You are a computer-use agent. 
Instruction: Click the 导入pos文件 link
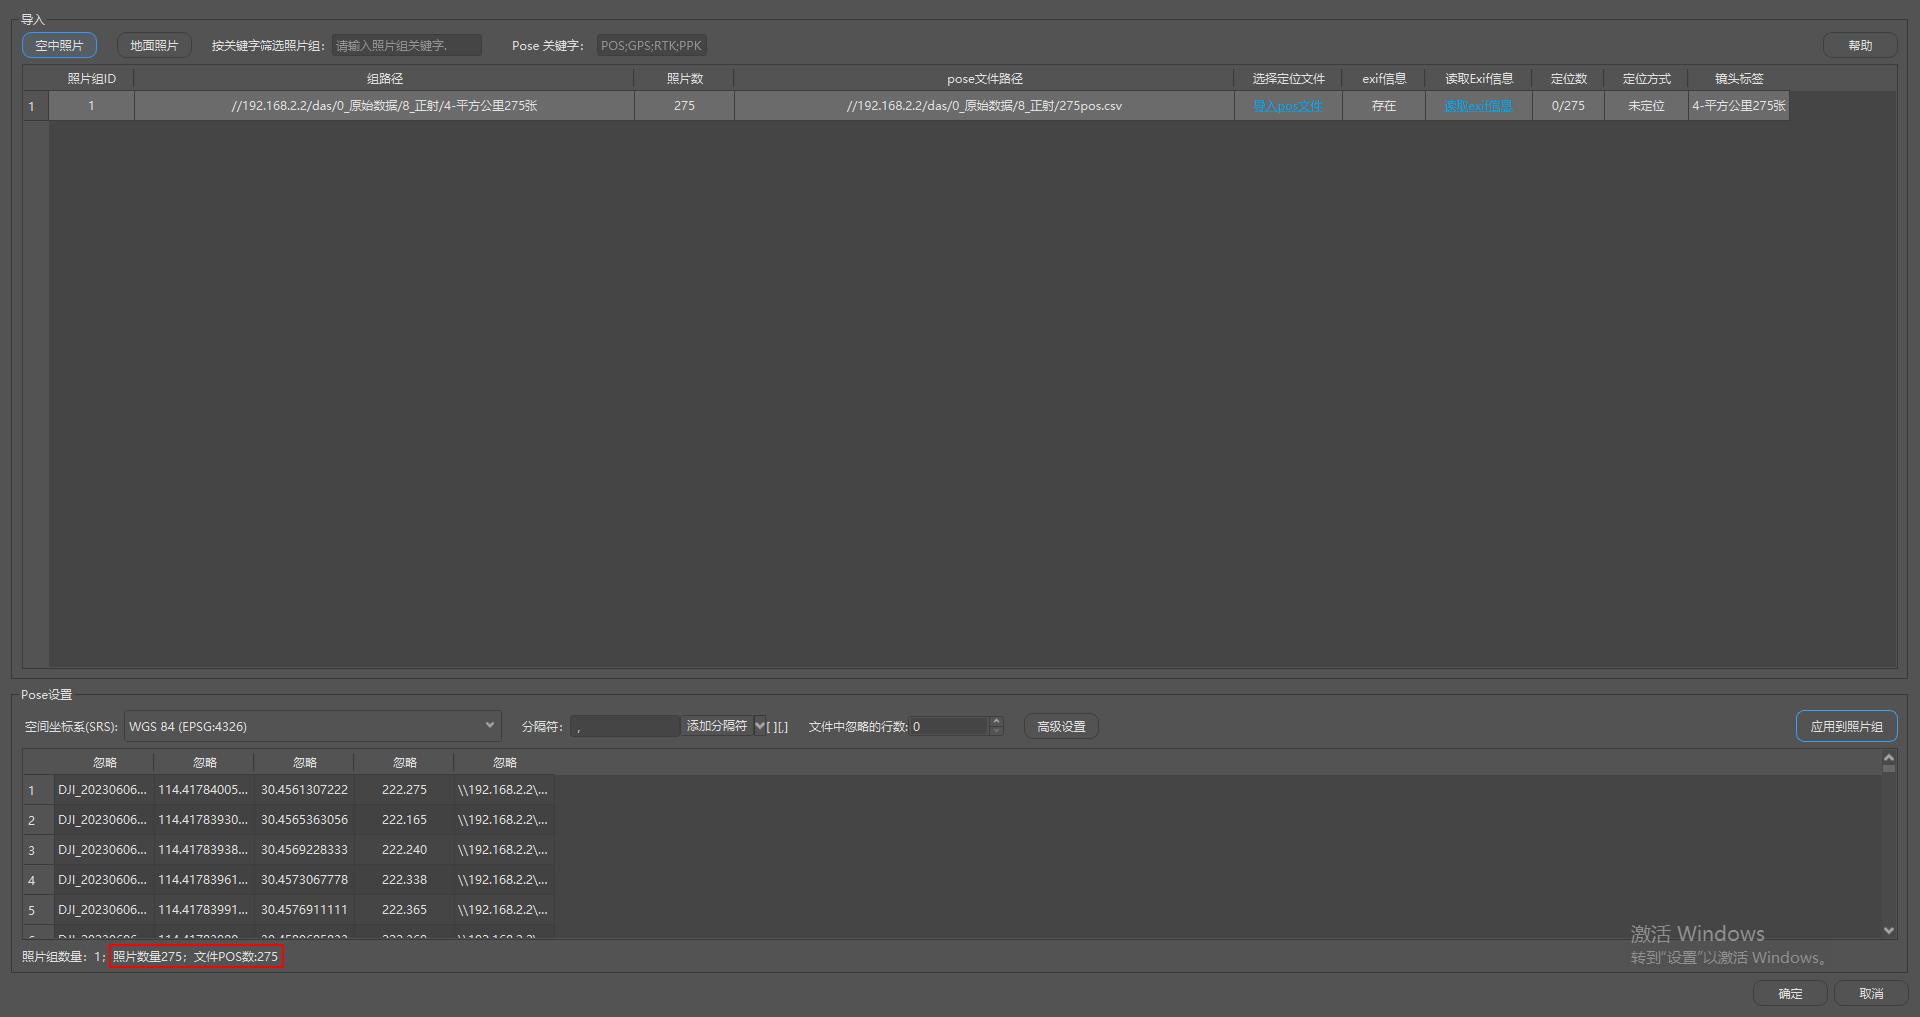[x=1288, y=106]
